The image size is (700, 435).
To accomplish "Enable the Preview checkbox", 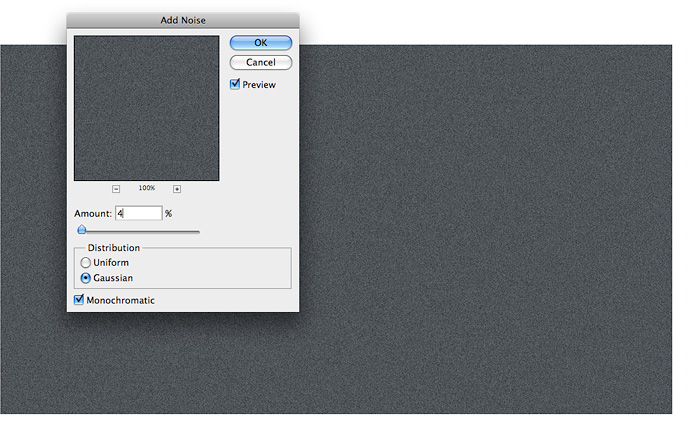I will (235, 85).
